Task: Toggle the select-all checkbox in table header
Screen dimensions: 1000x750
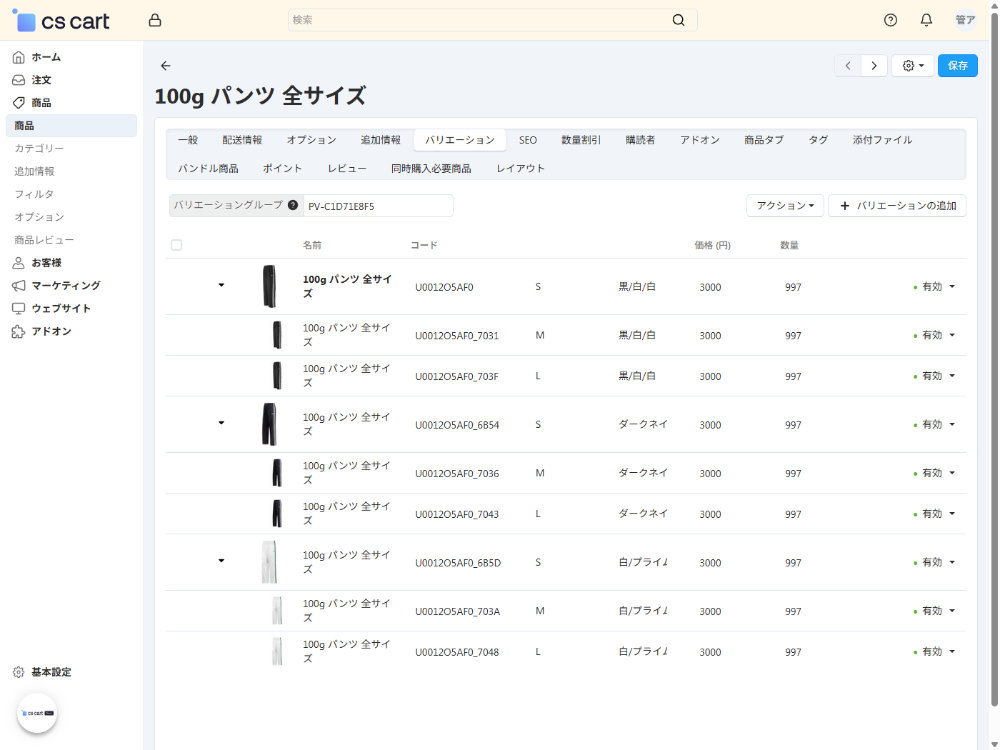Action: [x=177, y=245]
